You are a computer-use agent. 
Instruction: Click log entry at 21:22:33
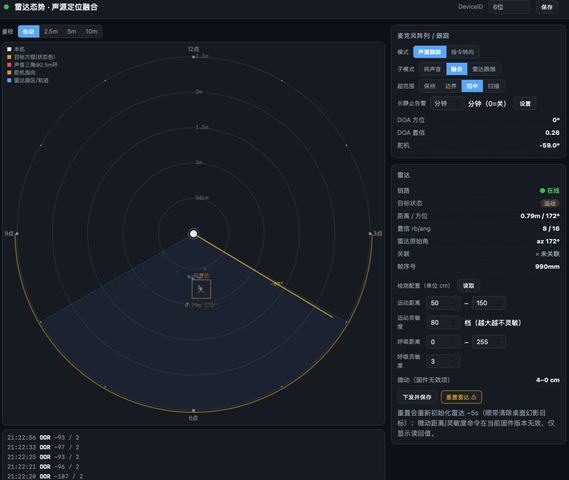[x=43, y=447]
